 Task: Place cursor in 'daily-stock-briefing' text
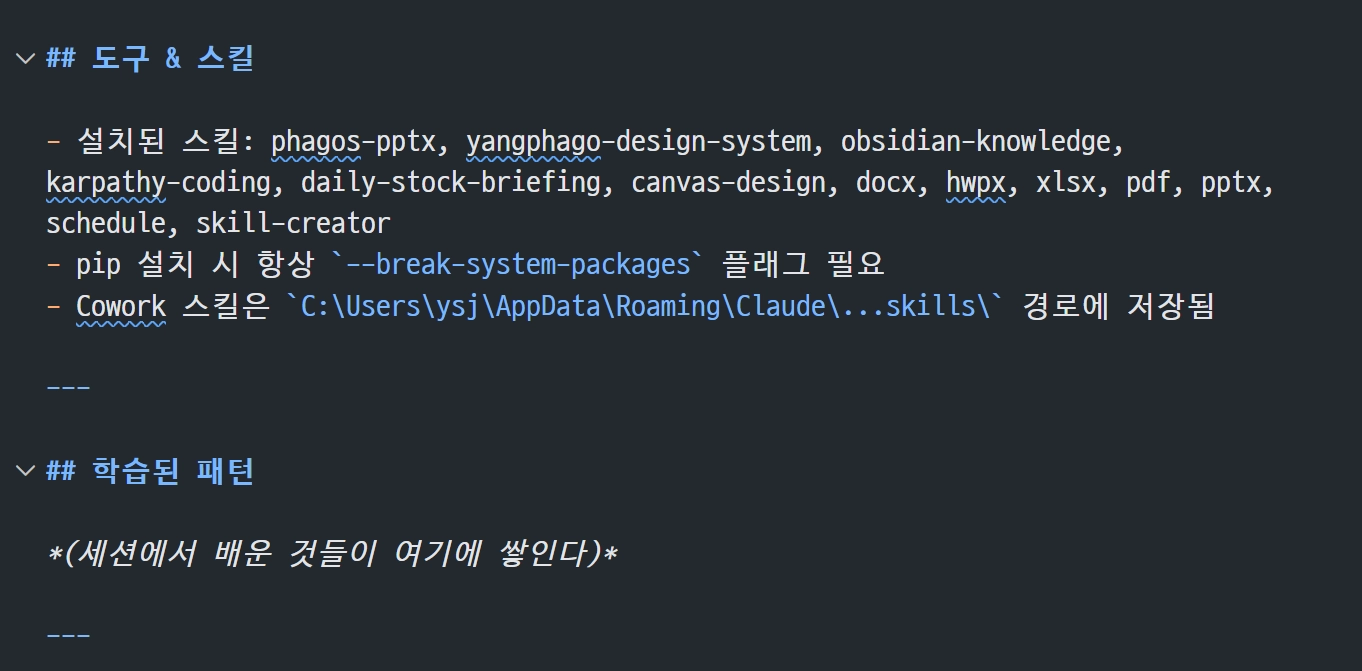(x=451, y=183)
